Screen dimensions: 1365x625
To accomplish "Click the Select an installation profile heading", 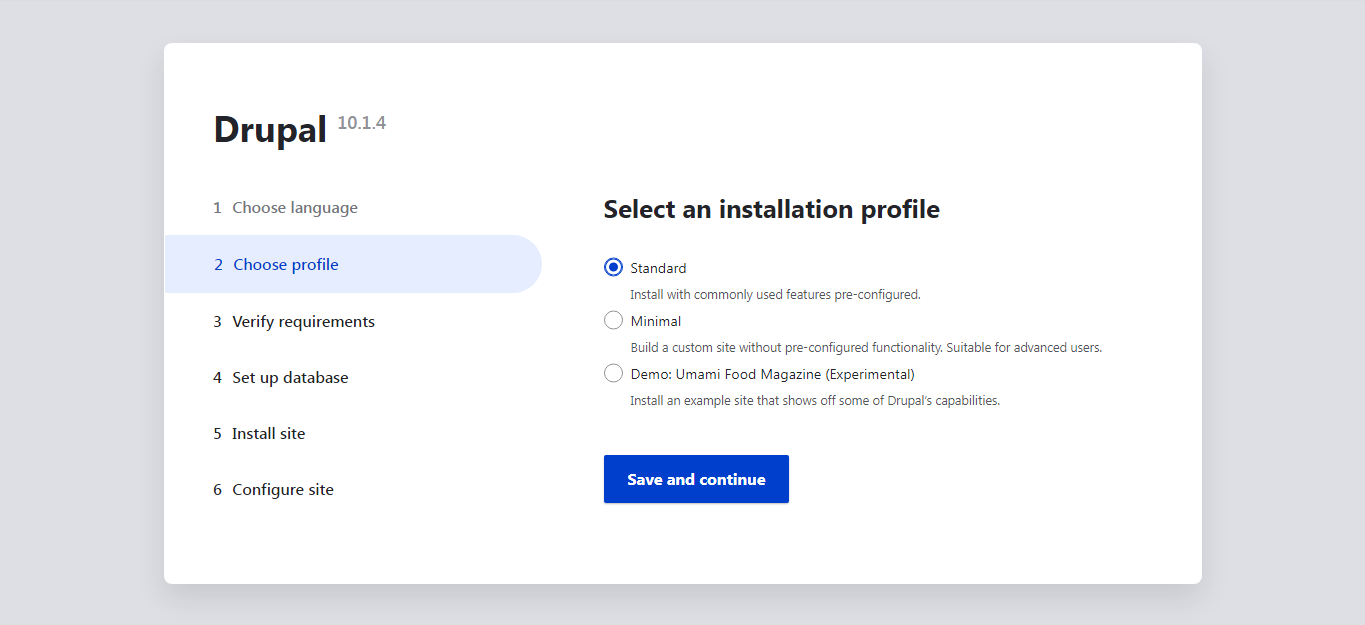I will 771,209.
